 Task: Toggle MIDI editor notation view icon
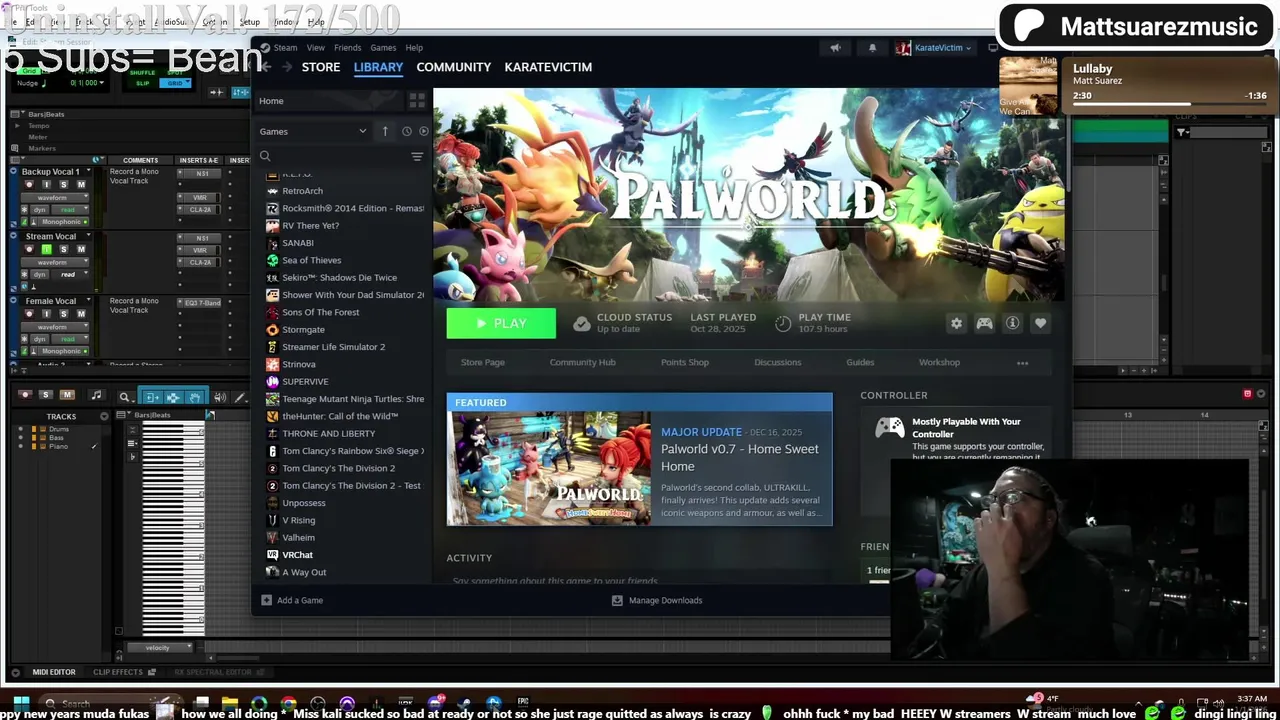96,395
